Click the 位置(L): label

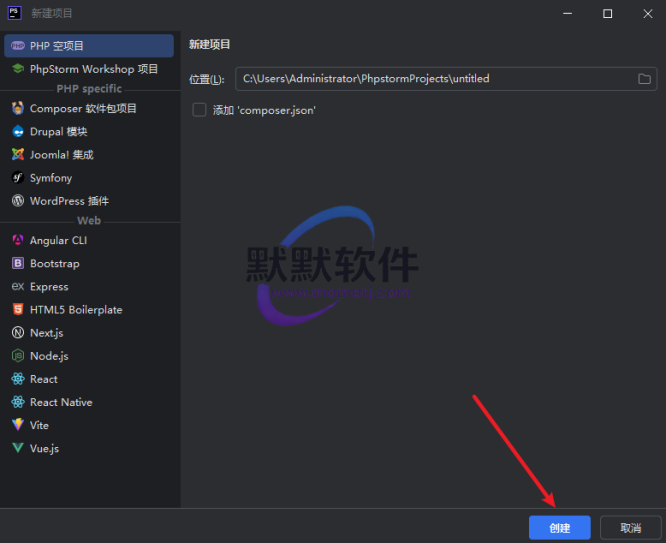207,79
